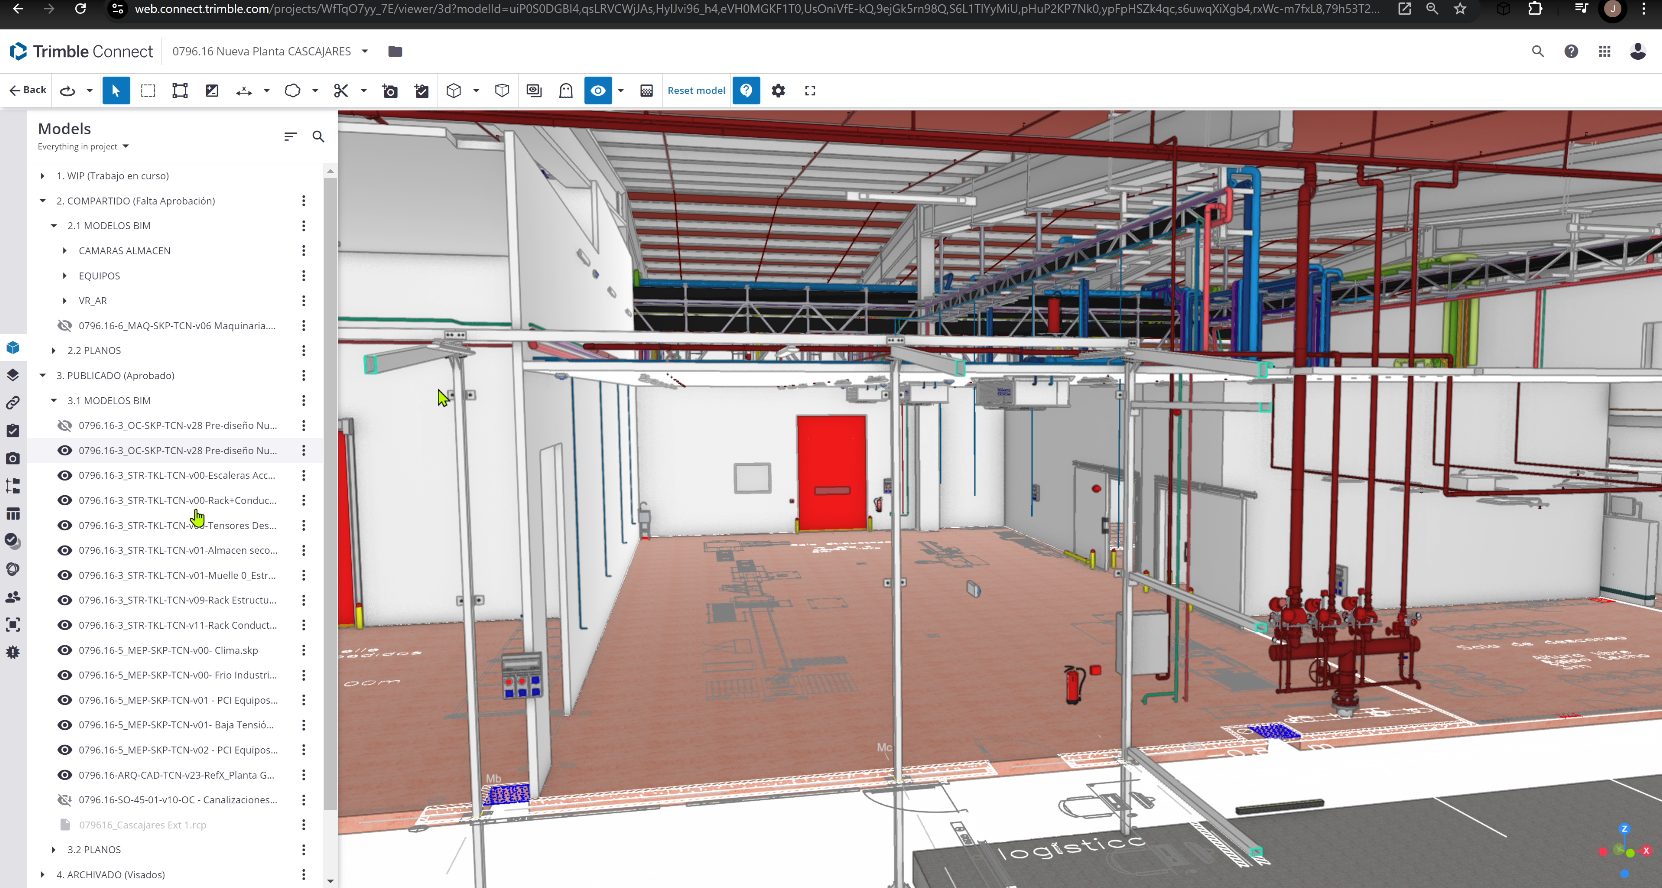Search within the Models panel
This screenshot has height=888, width=1662.
click(318, 137)
